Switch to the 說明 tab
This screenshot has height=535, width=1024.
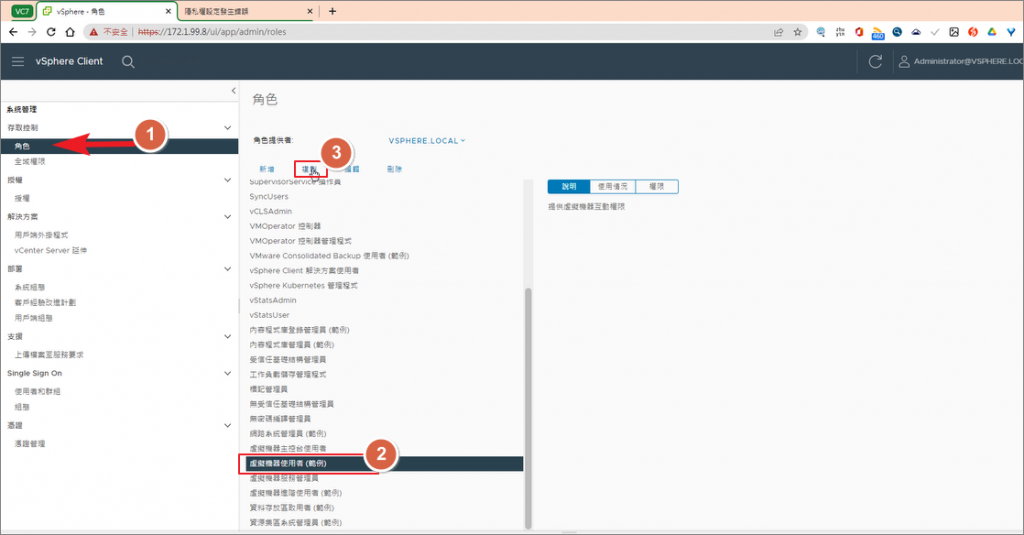(569, 186)
